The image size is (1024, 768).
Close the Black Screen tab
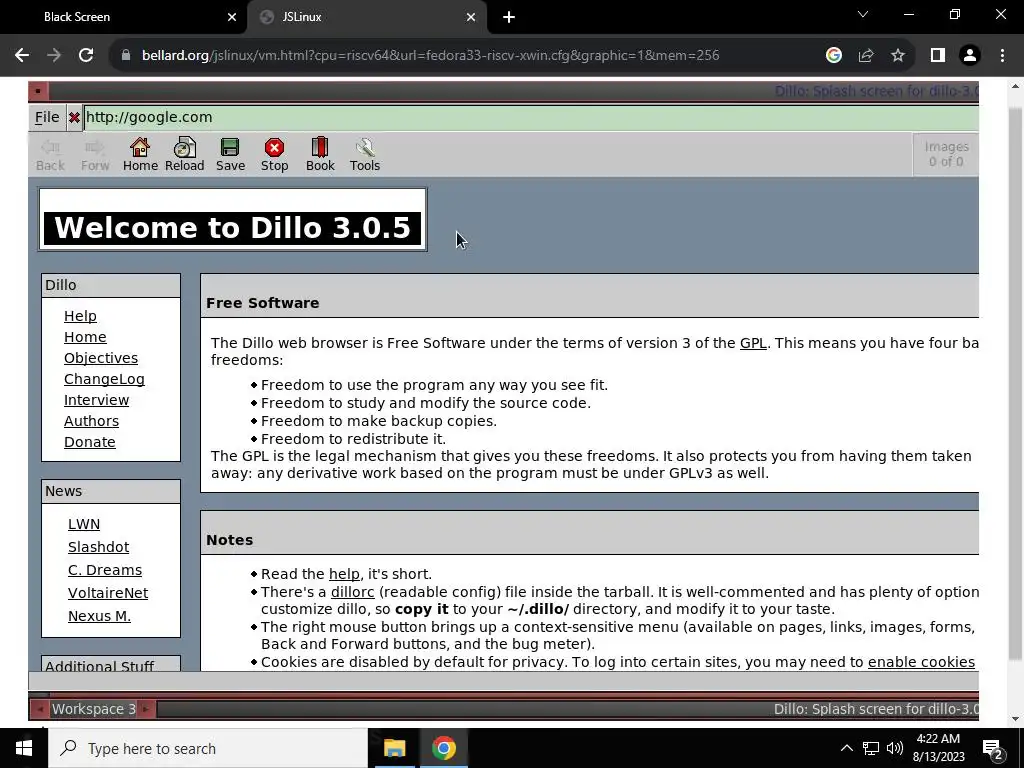coord(232,17)
